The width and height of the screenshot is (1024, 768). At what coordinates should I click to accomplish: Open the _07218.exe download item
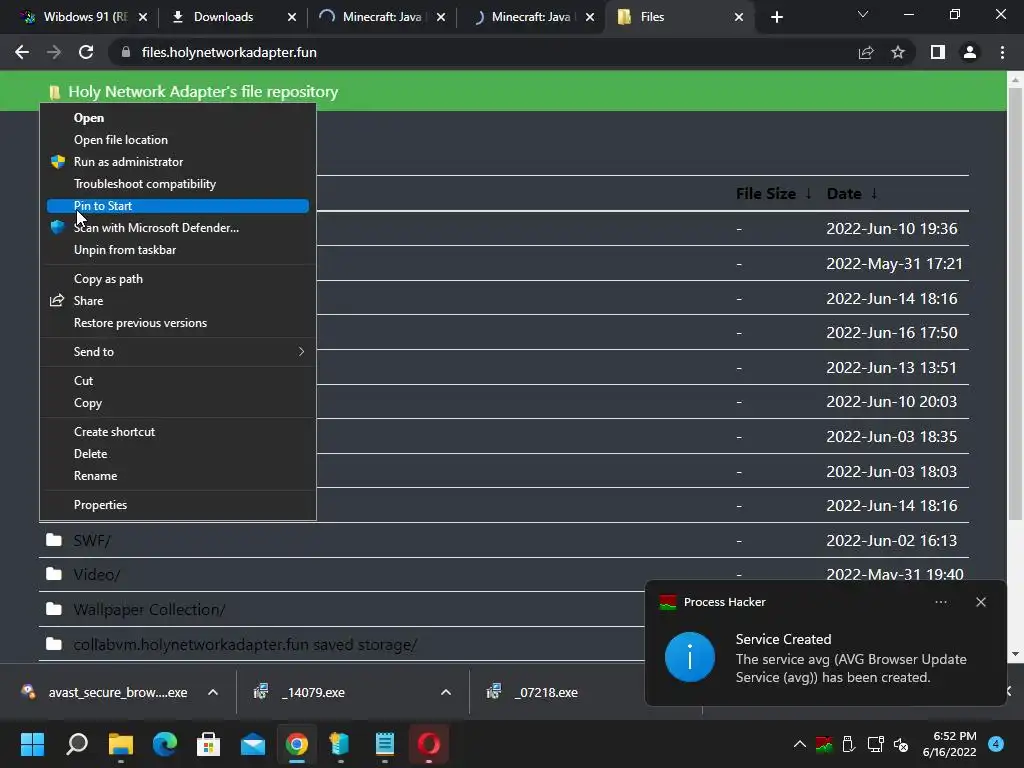(x=545, y=692)
